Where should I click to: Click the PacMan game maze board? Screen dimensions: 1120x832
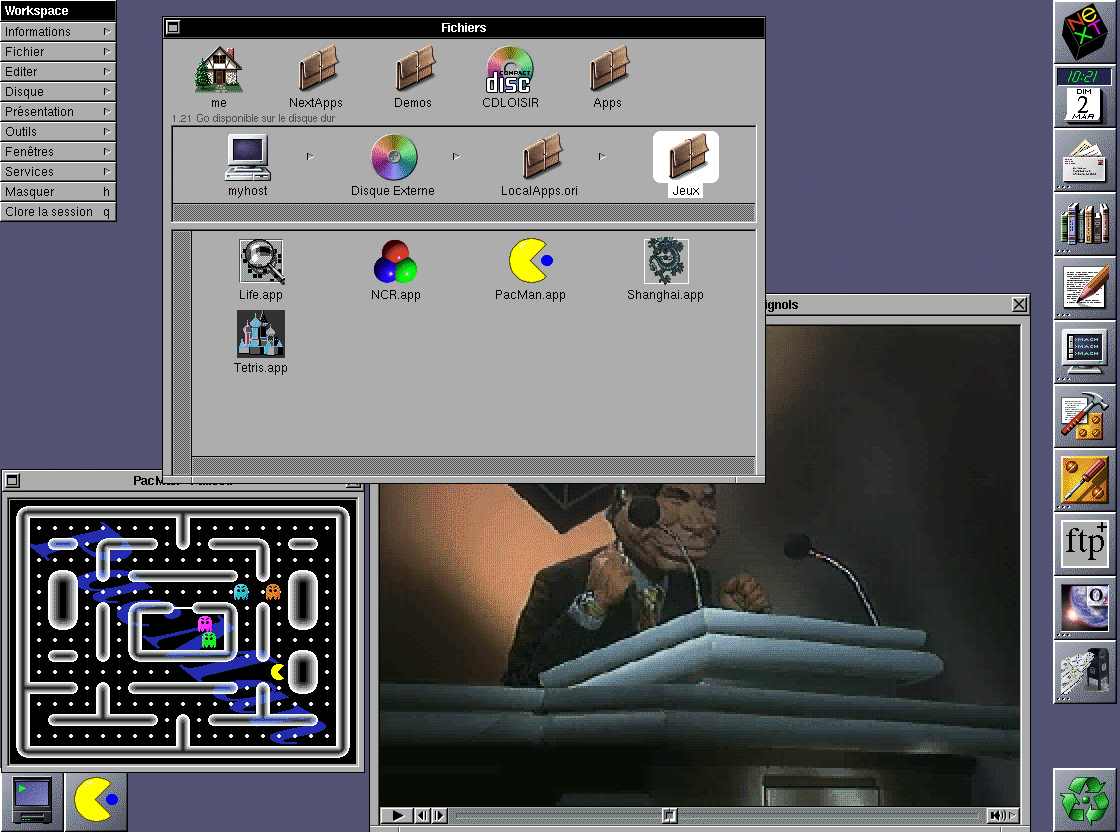184,633
